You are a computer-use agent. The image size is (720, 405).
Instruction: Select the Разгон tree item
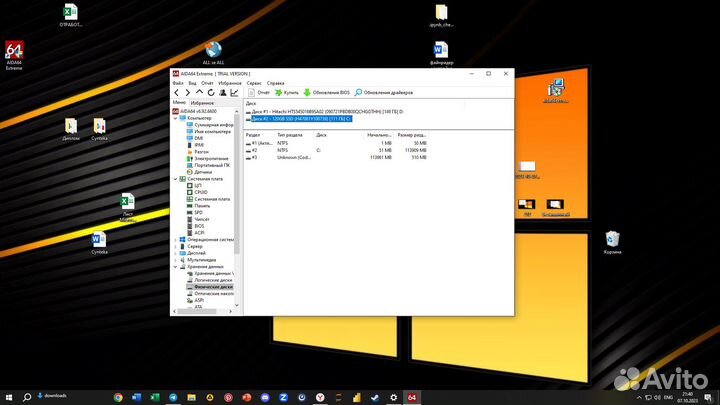pos(197,152)
